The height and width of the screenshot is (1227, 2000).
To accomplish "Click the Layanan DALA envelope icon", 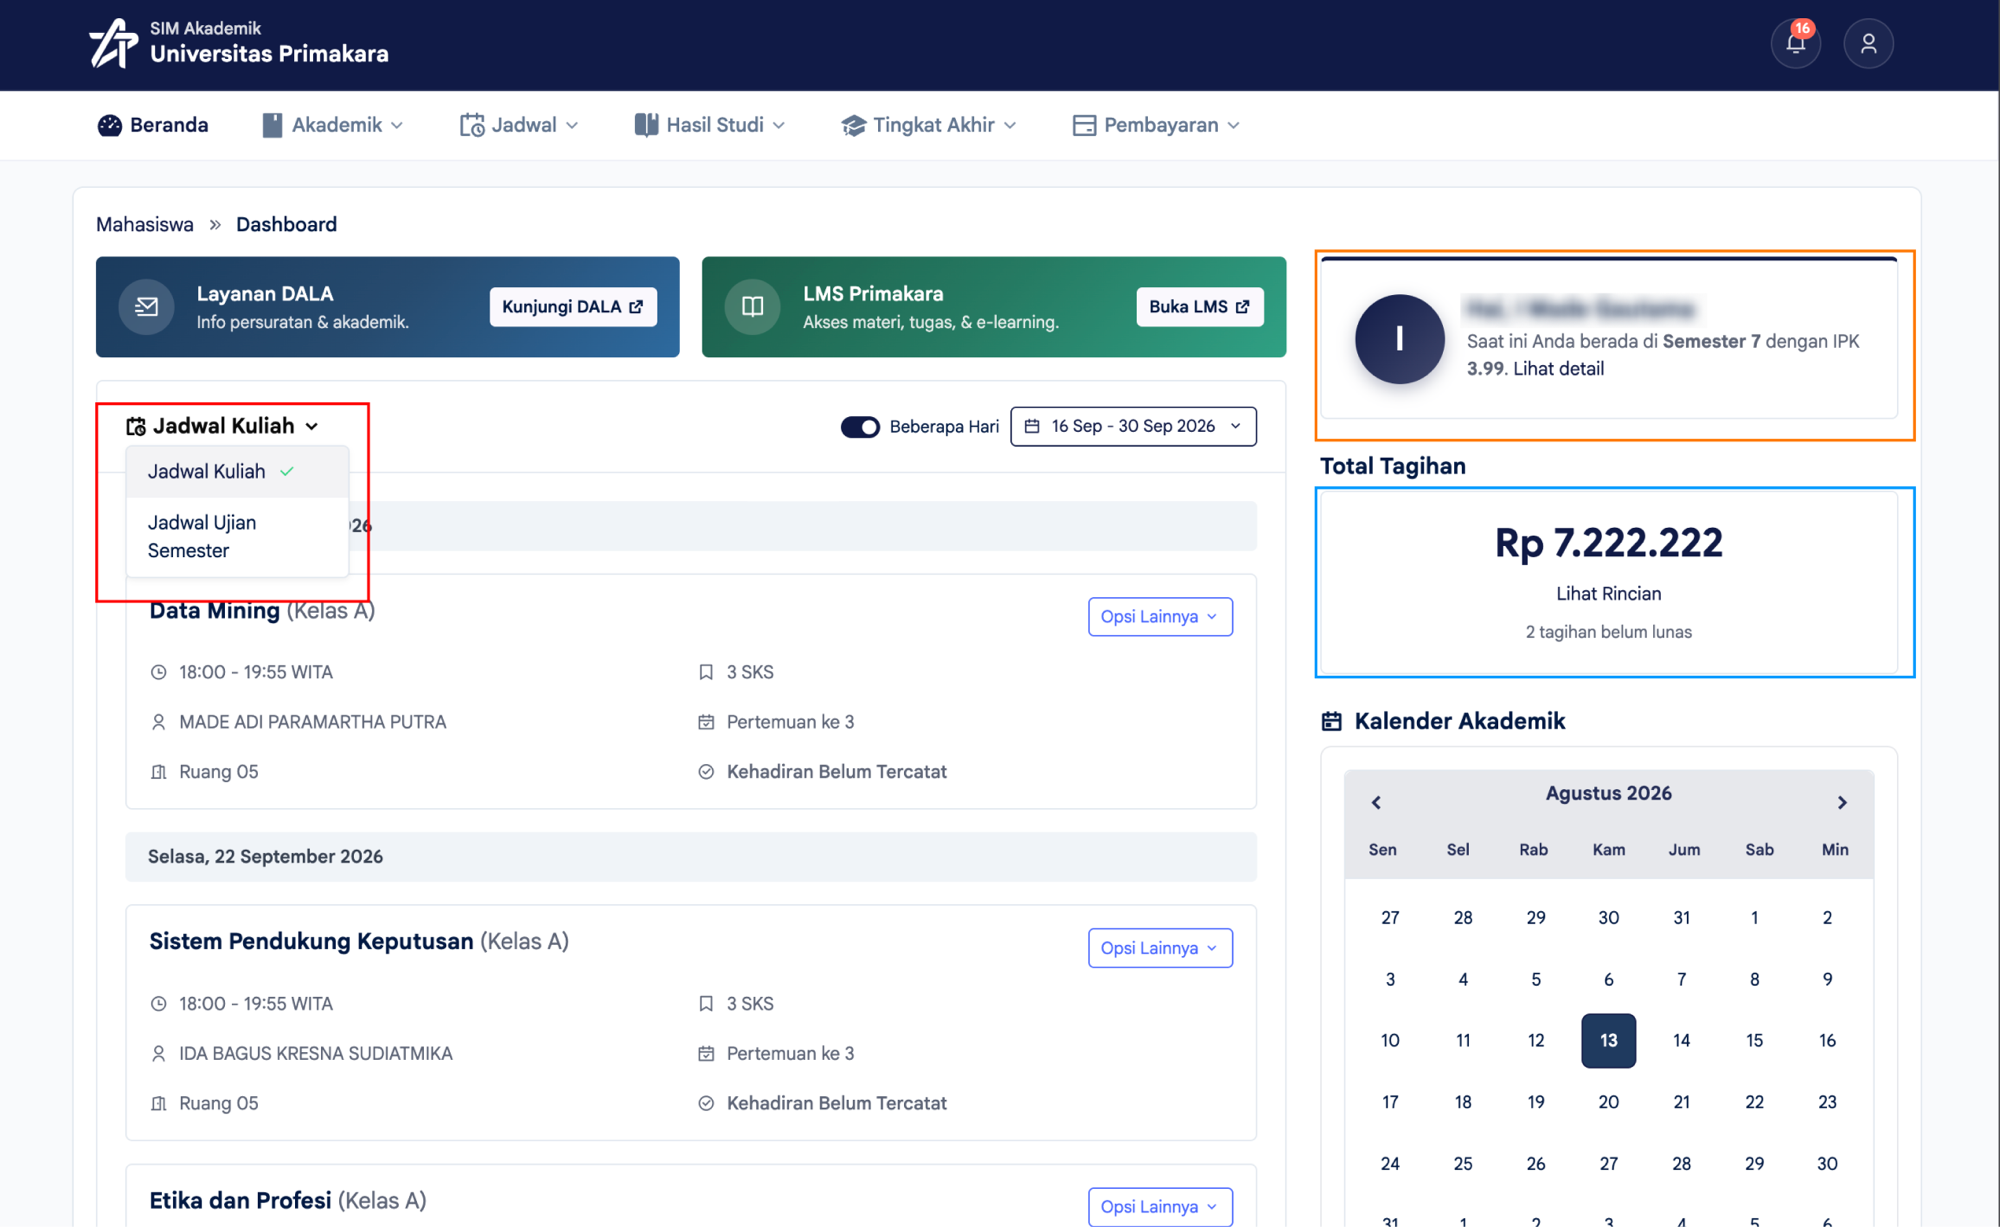I will (x=147, y=307).
